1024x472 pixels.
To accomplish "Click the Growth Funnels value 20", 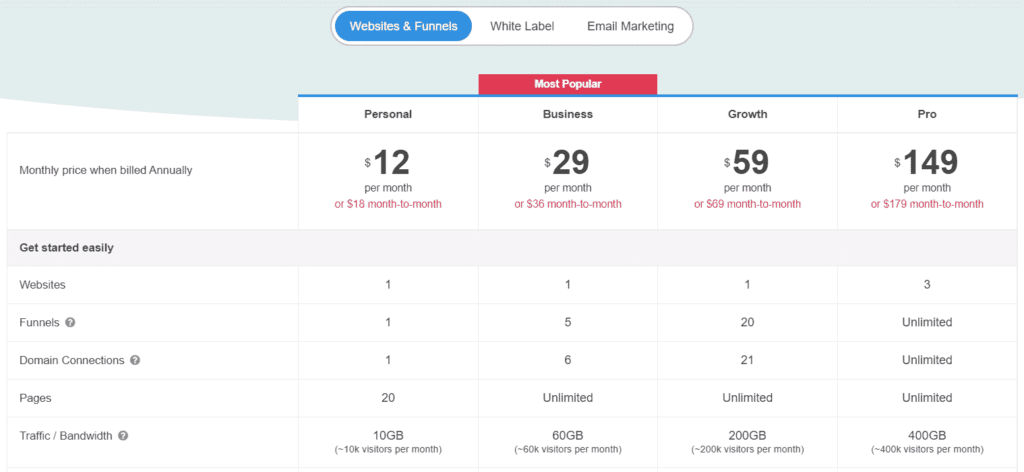I will (747, 323).
